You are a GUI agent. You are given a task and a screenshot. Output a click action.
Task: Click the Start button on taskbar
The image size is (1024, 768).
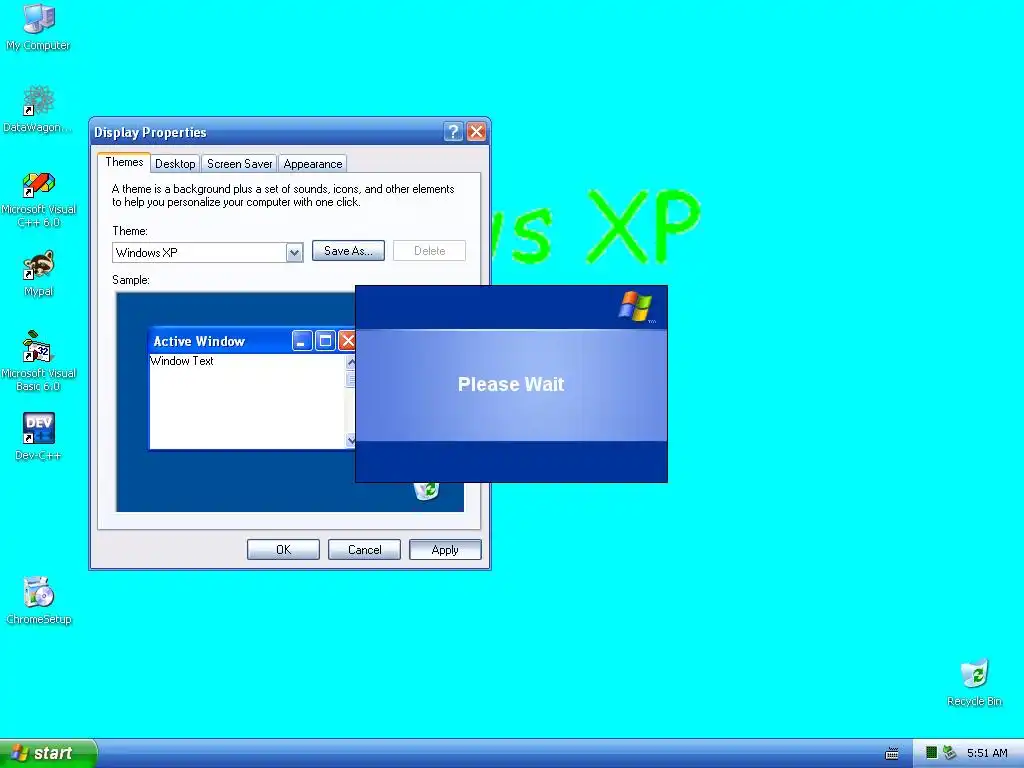pyautogui.click(x=48, y=753)
